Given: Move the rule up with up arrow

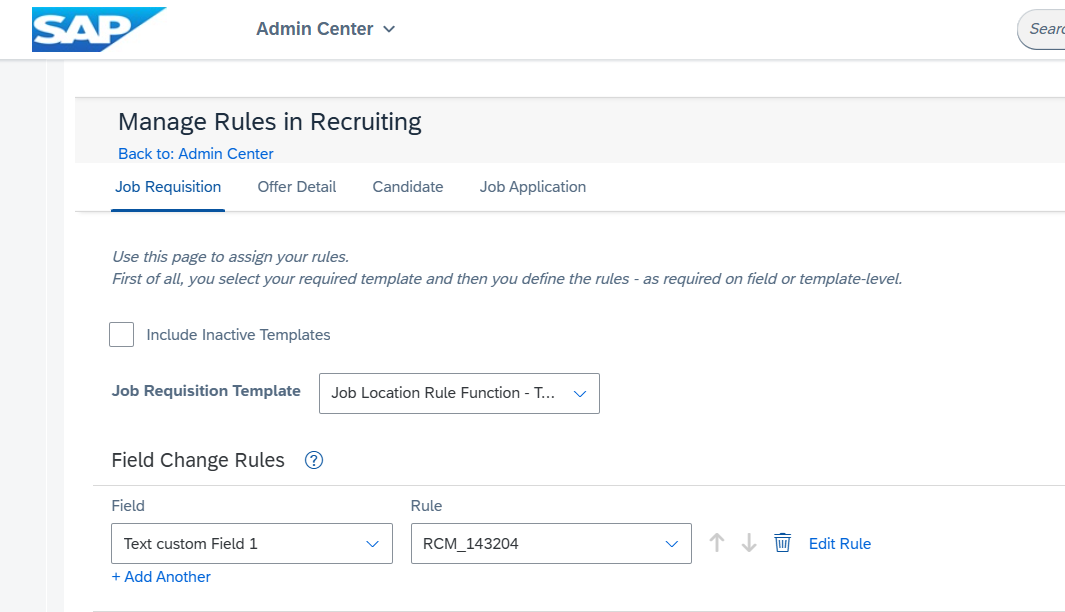Looking at the screenshot, I should [717, 543].
